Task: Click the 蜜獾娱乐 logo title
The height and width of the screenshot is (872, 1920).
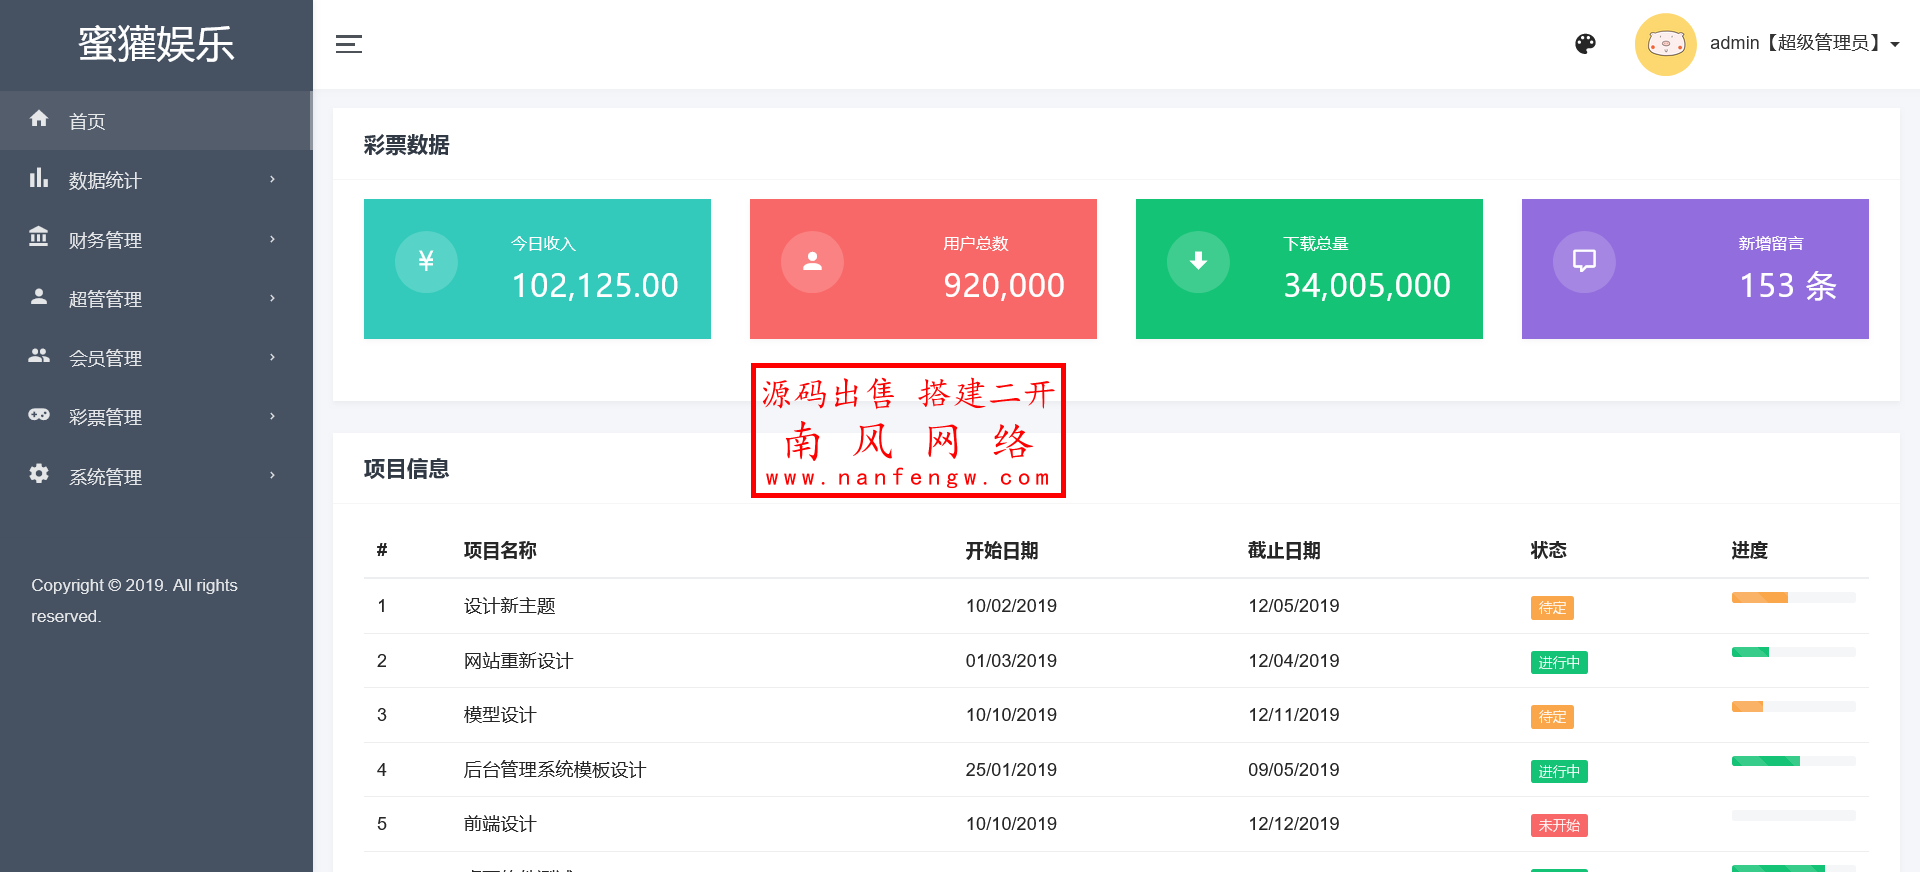Action: [156, 45]
